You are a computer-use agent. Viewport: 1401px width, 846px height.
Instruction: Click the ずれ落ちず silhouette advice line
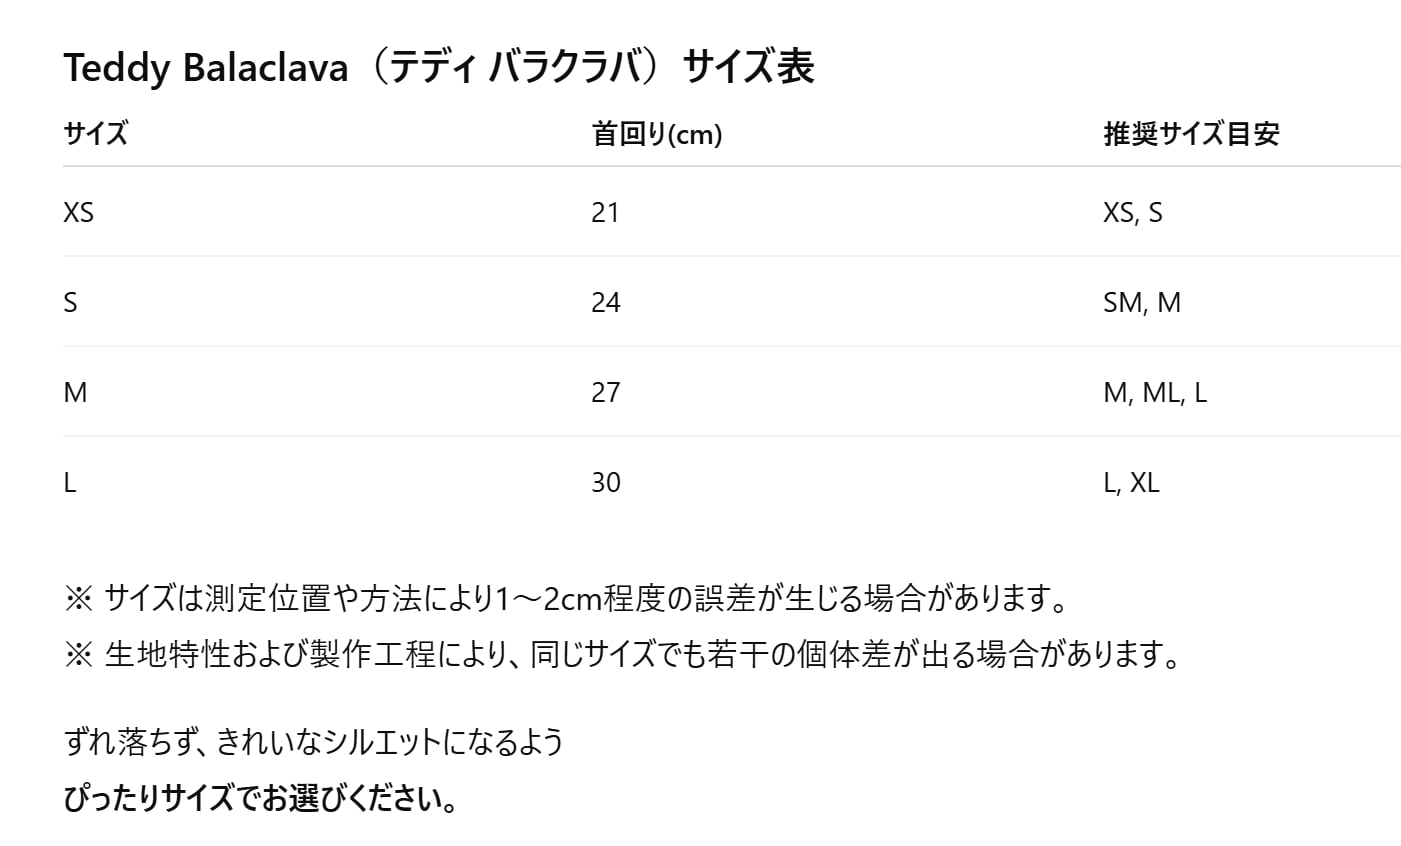click(x=313, y=742)
